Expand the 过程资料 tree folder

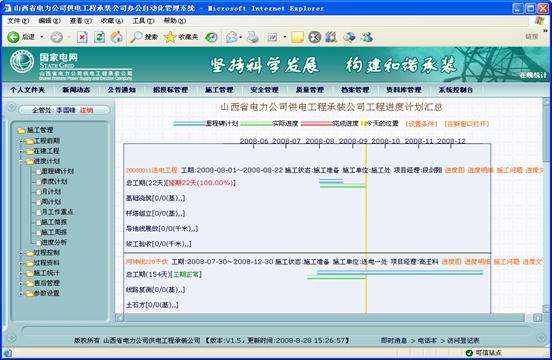coord(21,263)
